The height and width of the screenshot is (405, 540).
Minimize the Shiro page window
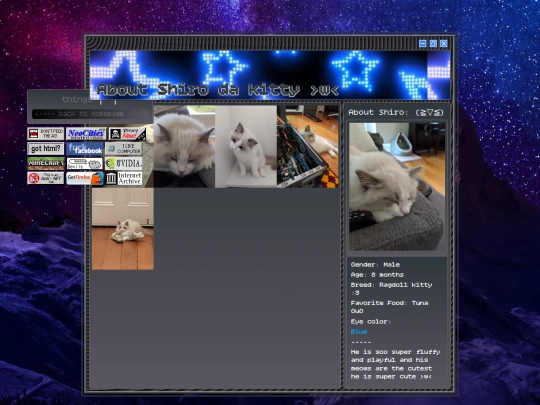pyautogui.click(x=423, y=43)
